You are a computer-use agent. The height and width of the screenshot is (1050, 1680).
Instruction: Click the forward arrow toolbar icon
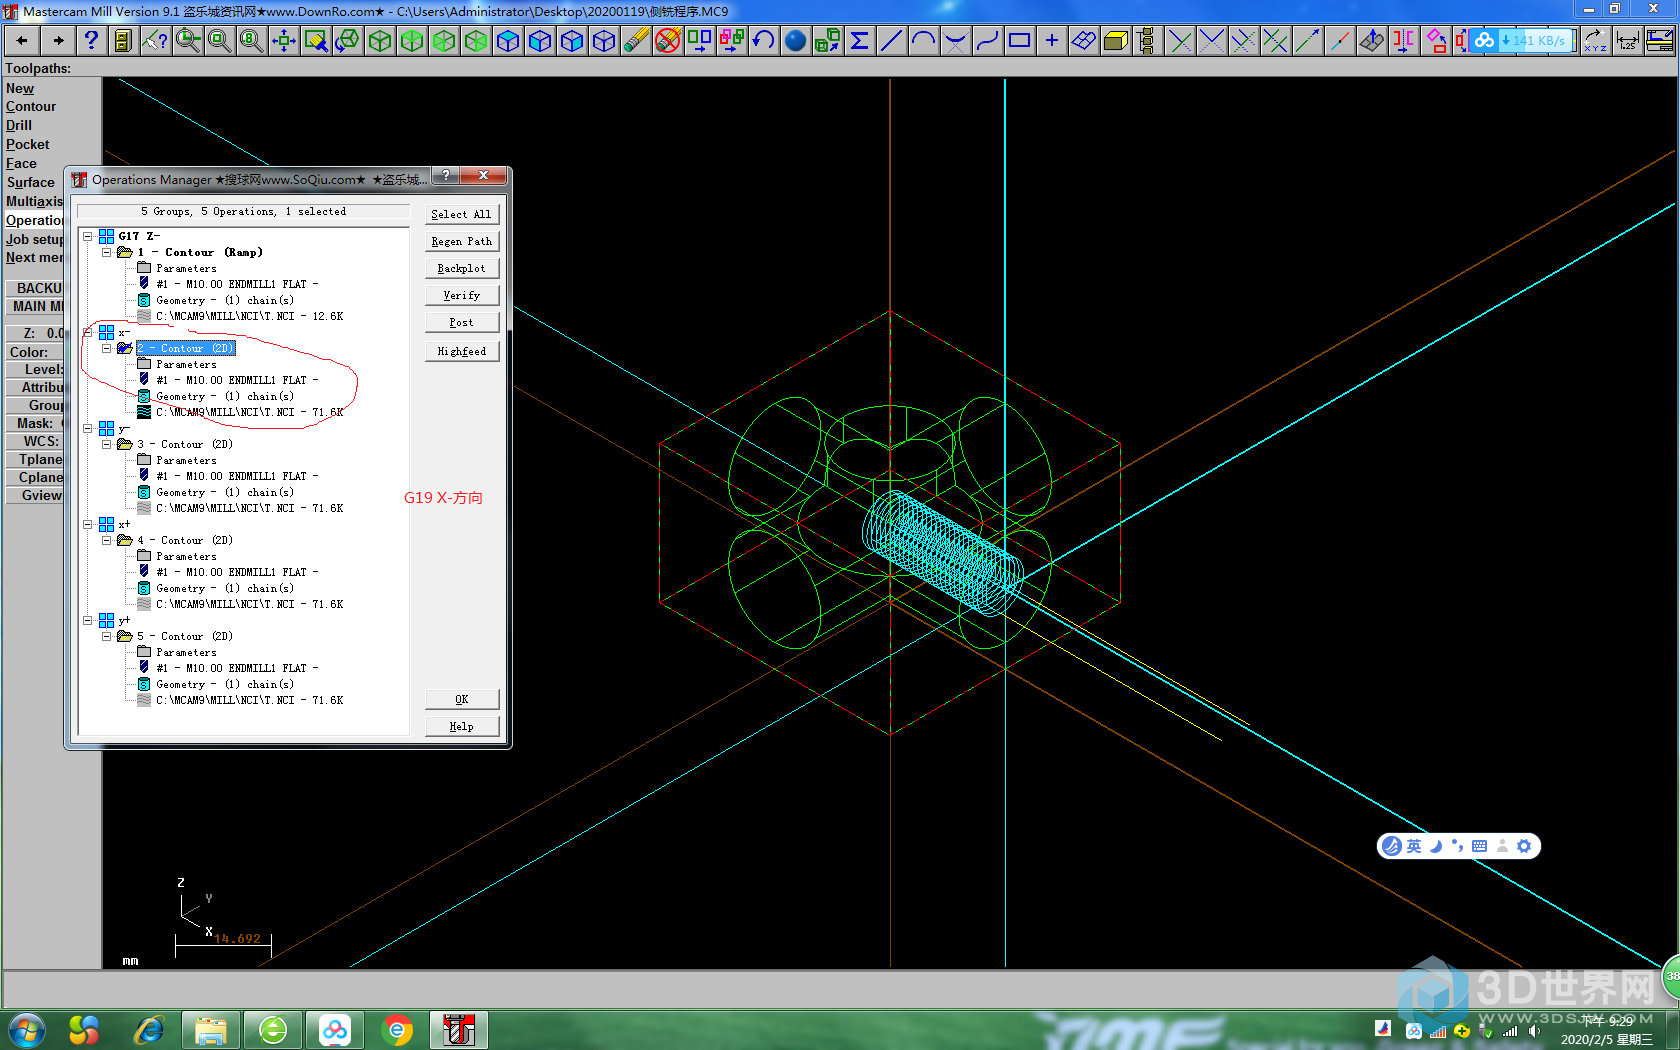point(58,40)
